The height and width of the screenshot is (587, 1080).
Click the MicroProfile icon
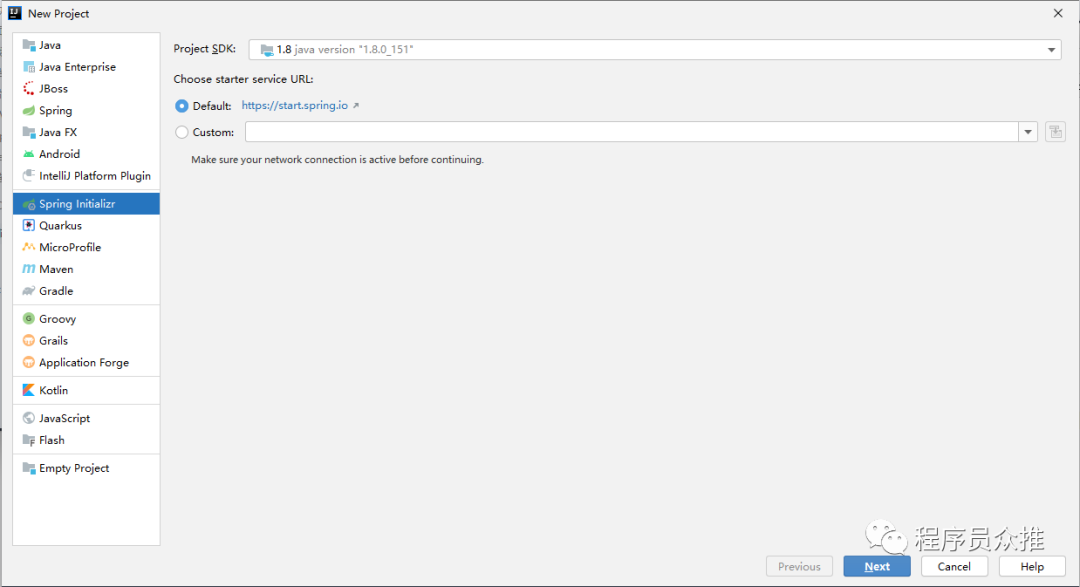click(29, 247)
